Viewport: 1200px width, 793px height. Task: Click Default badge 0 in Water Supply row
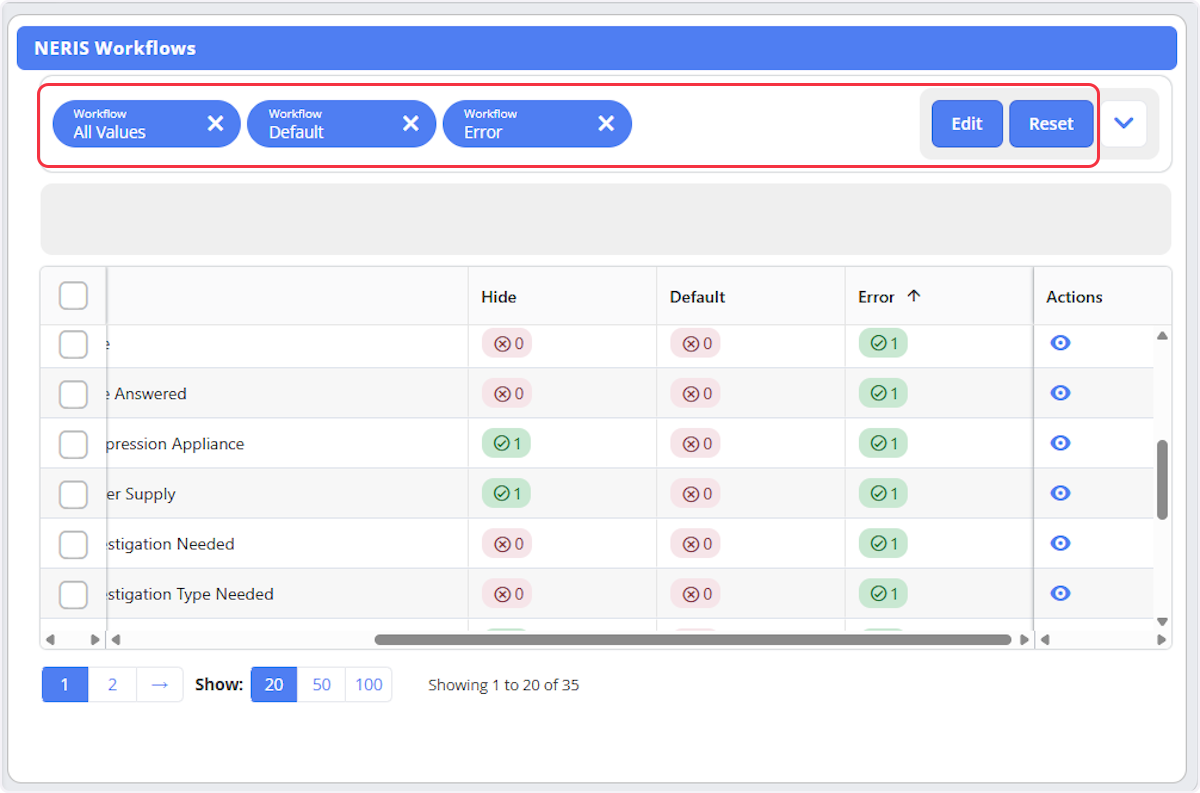point(695,493)
